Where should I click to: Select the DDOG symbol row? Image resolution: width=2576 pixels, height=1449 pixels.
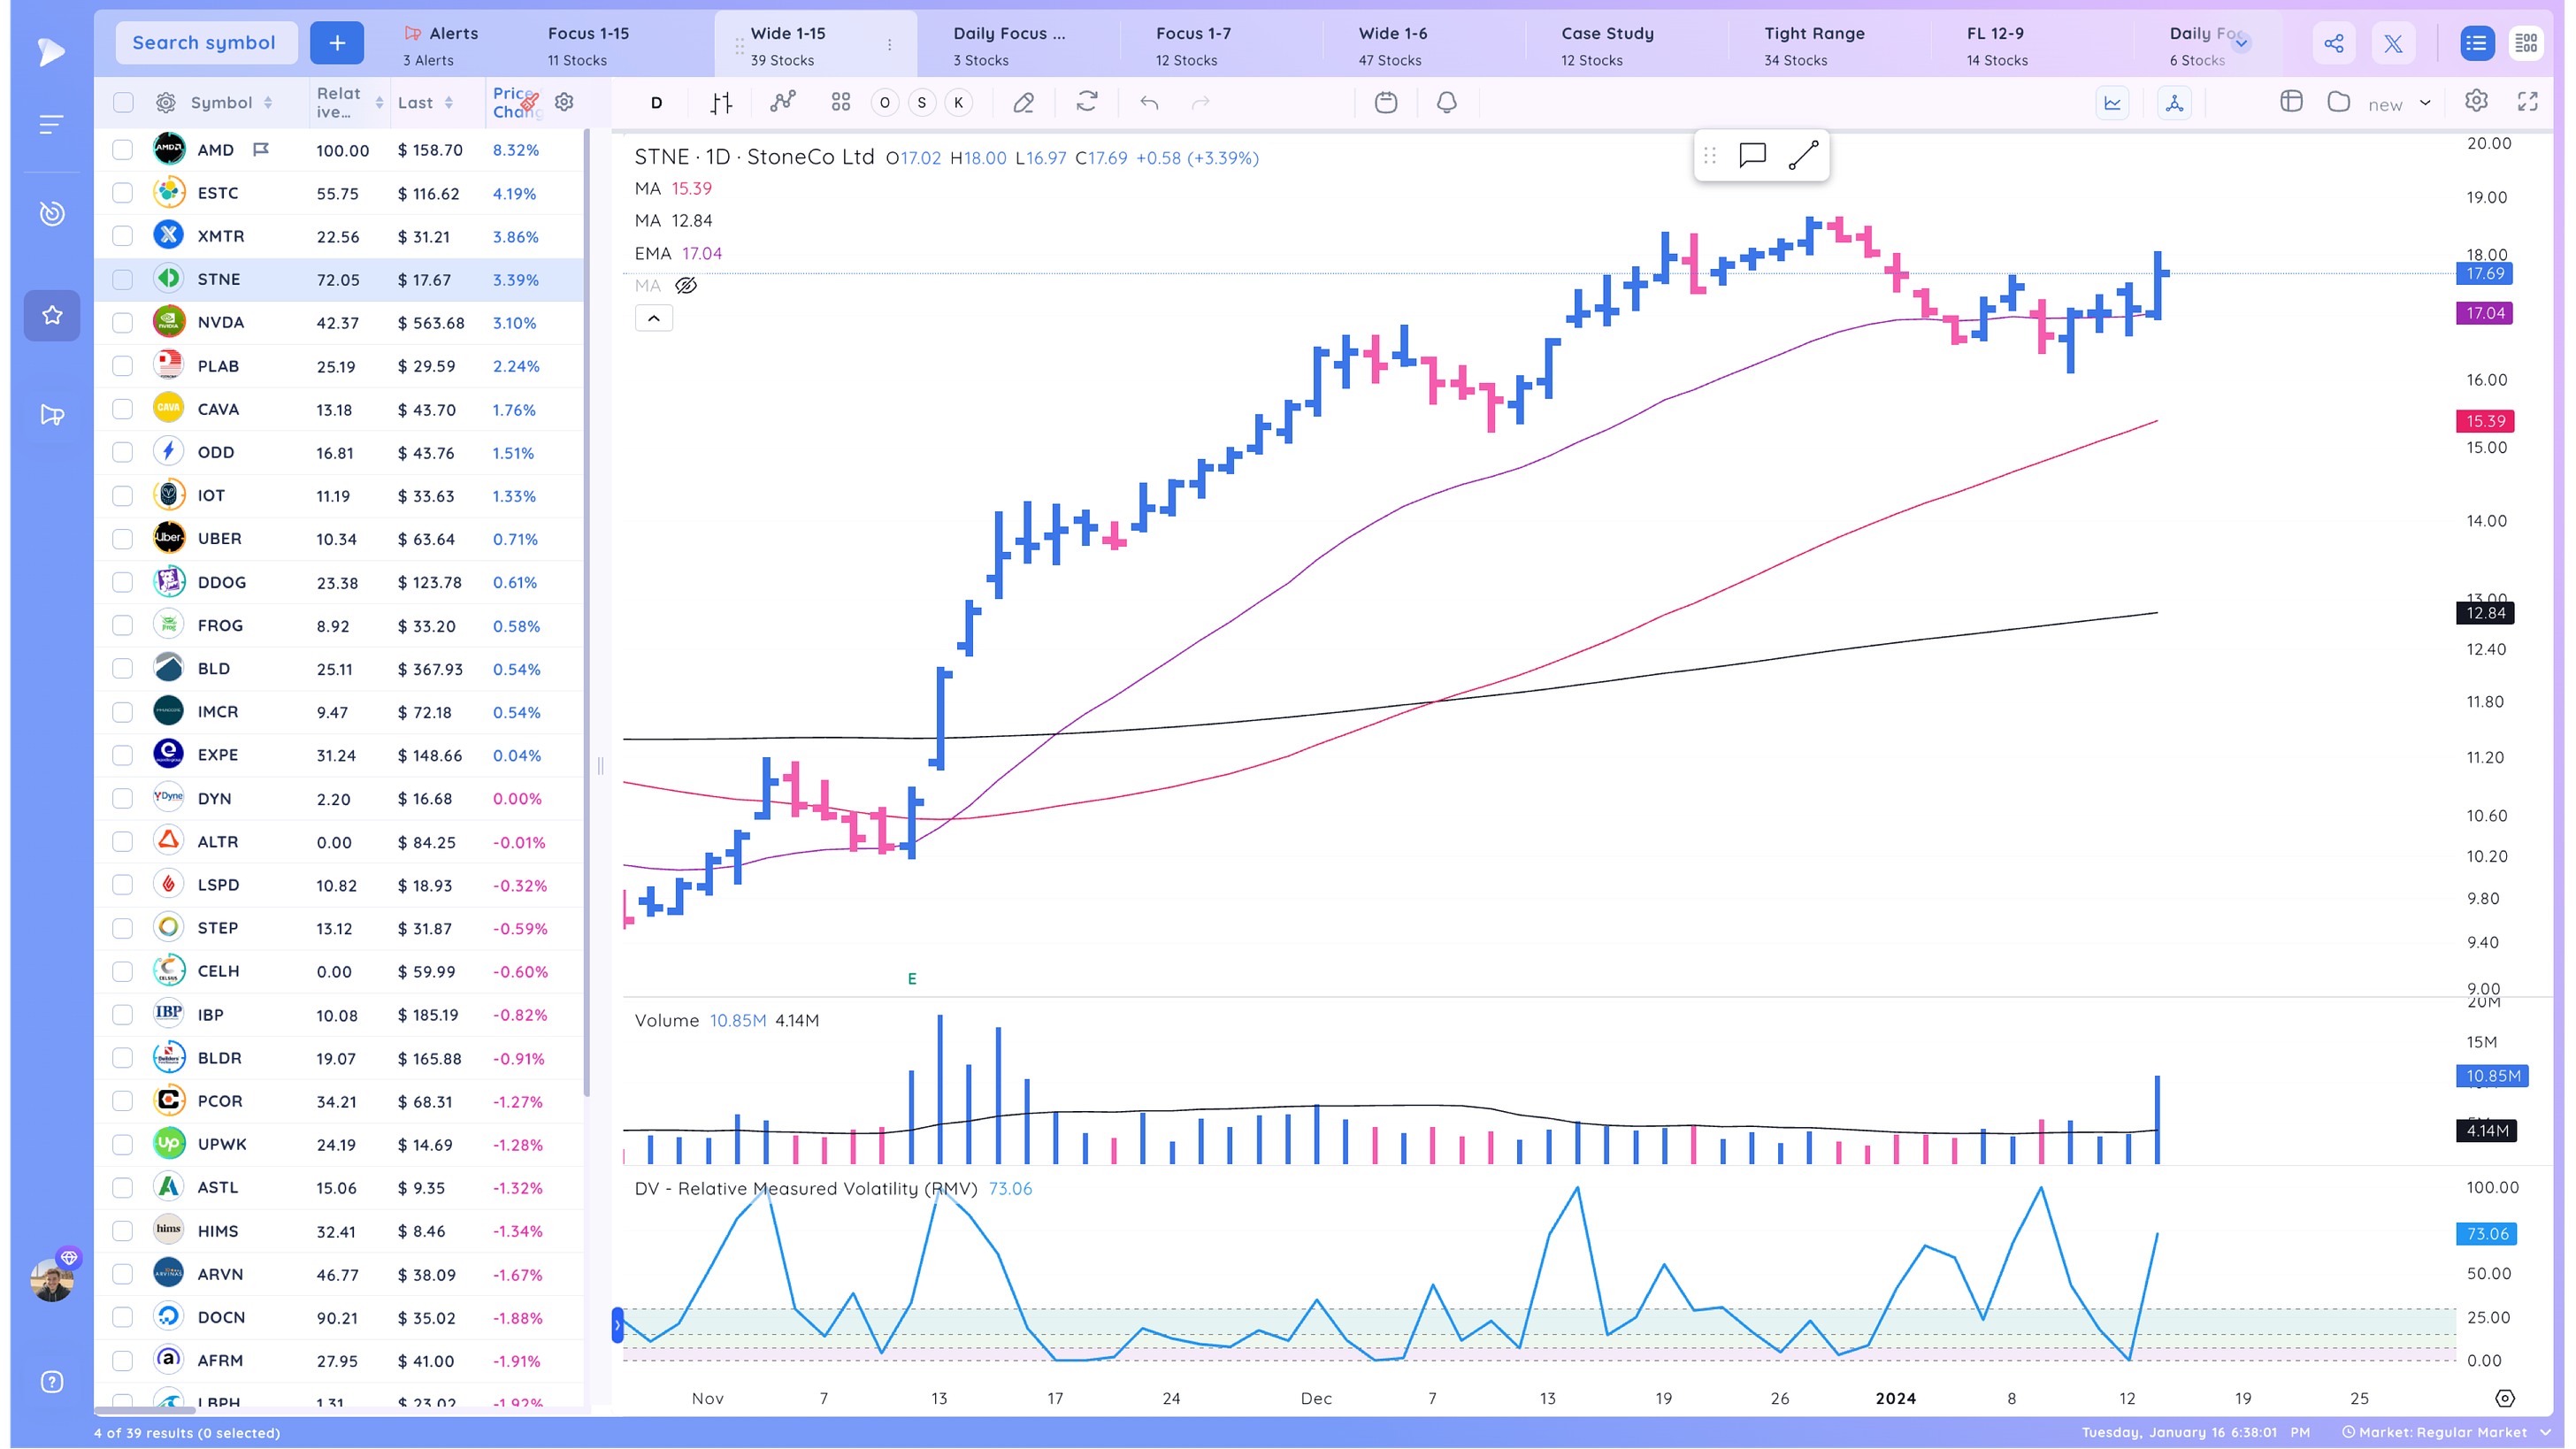(339, 582)
